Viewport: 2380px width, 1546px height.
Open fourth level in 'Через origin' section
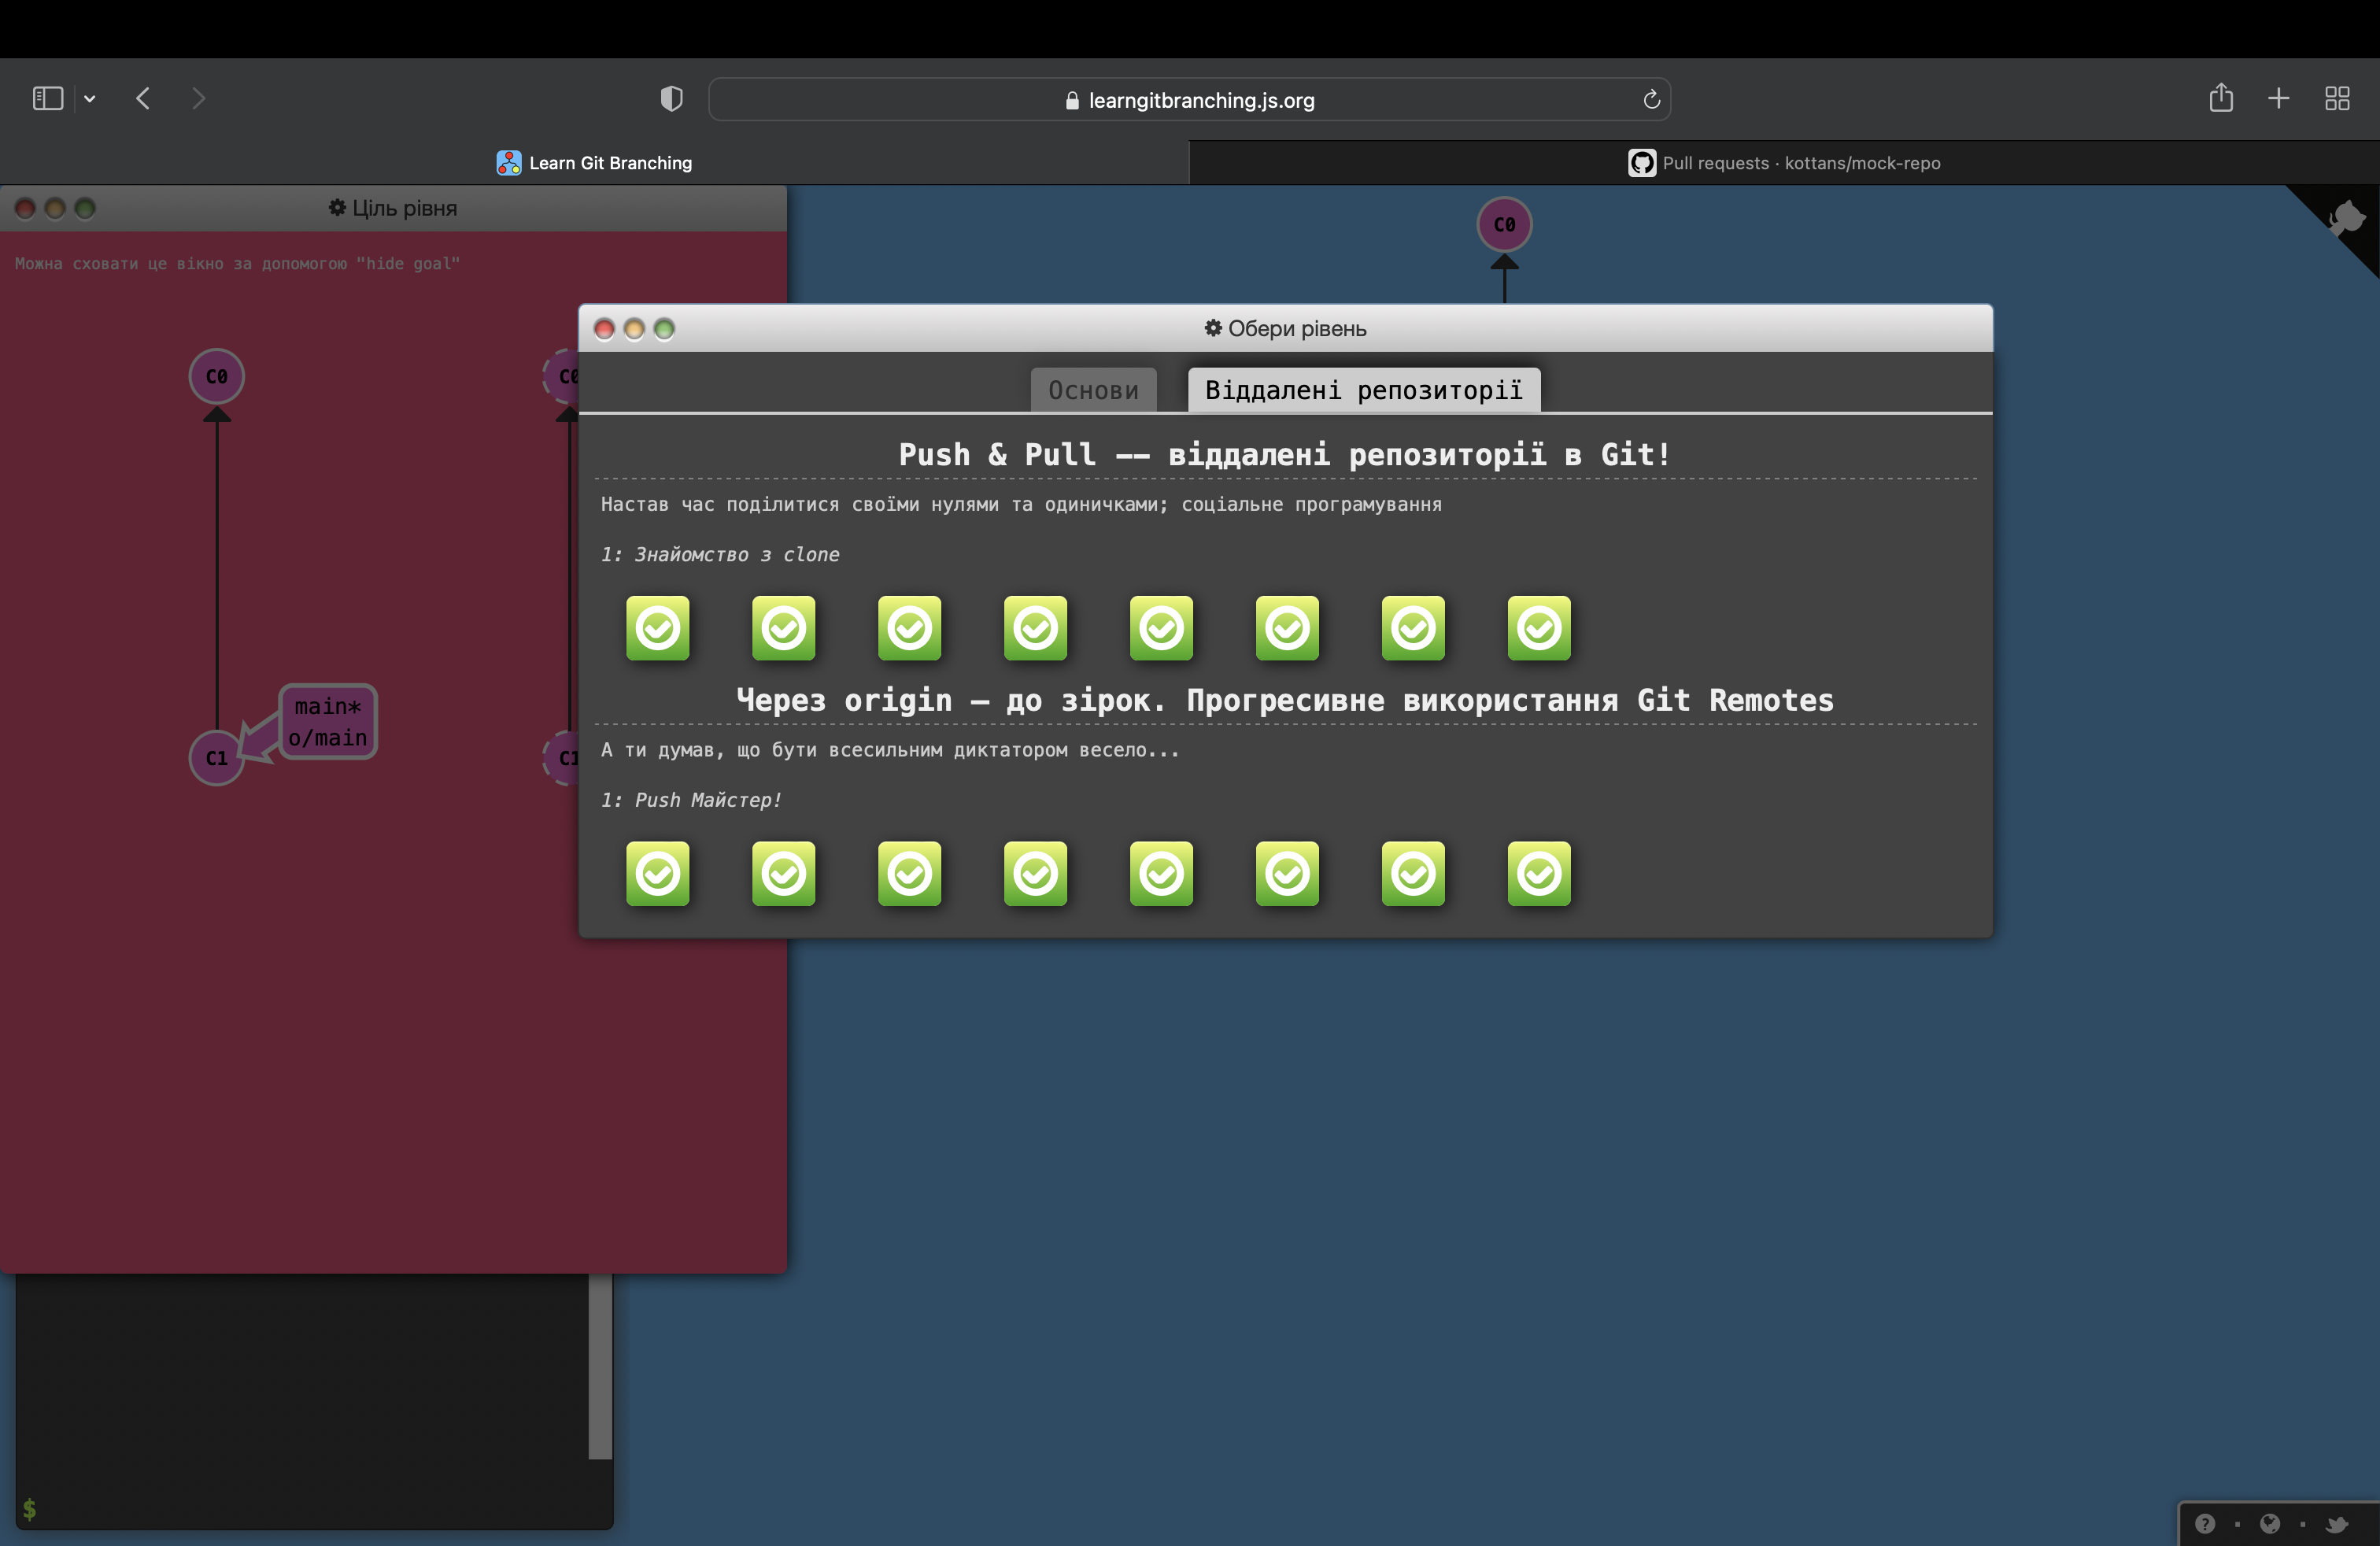pyautogui.click(x=1035, y=874)
